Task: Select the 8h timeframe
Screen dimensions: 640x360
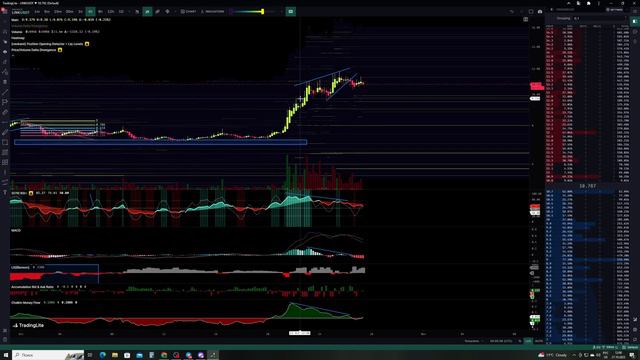Action: coord(100,11)
